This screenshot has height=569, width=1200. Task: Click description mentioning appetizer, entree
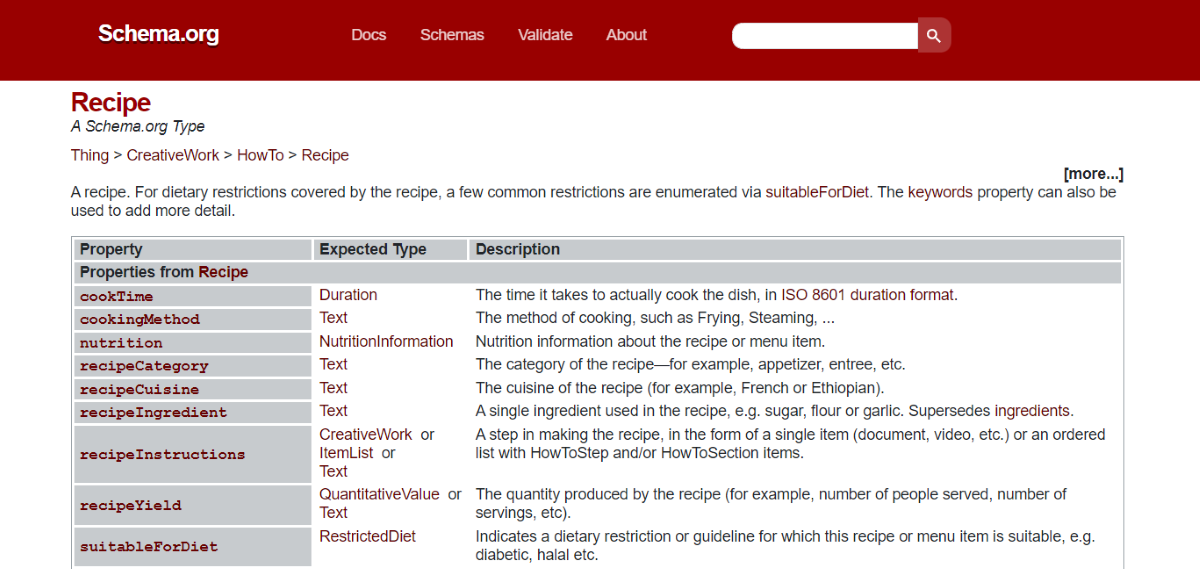point(690,365)
